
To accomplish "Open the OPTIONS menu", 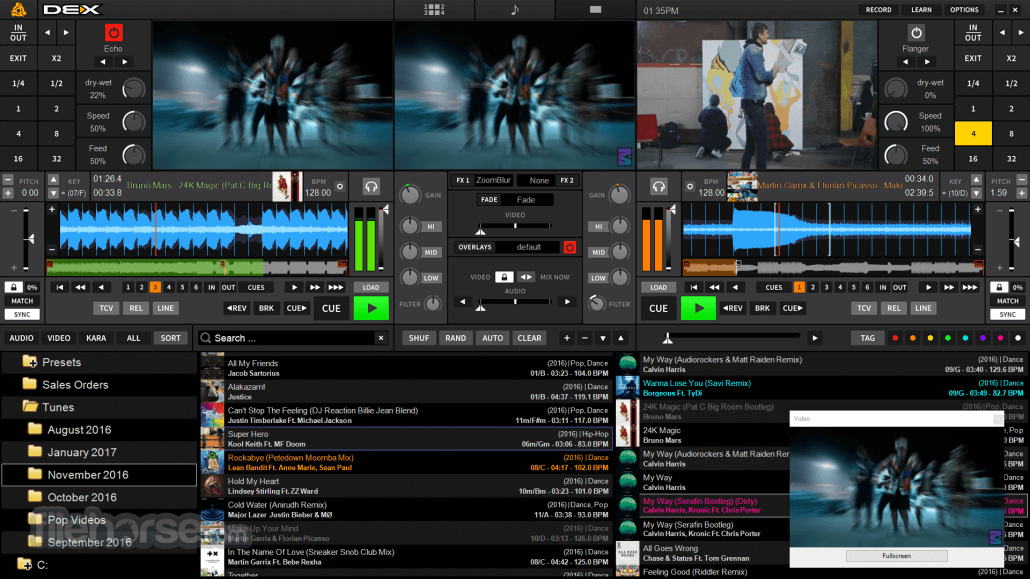I will [964, 10].
